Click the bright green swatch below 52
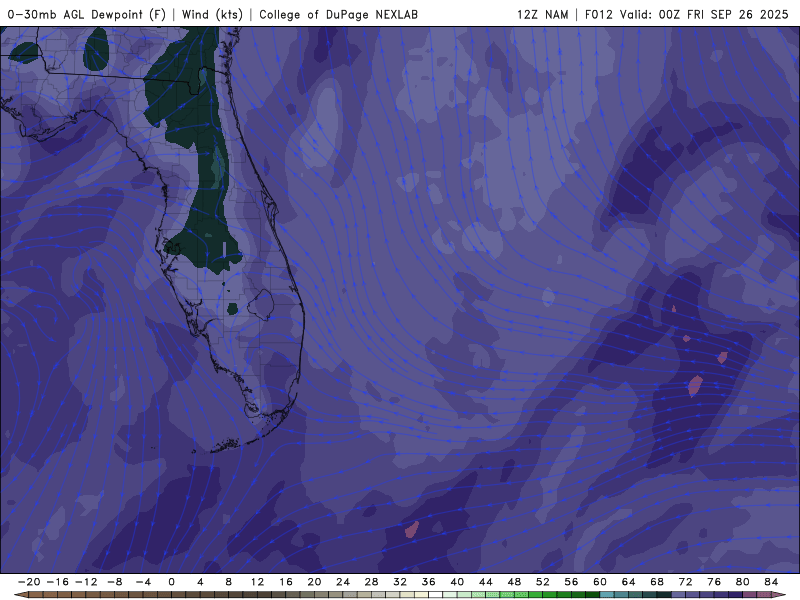Image resolution: width=800 pixels, height=600 pixels. (550, 595)
